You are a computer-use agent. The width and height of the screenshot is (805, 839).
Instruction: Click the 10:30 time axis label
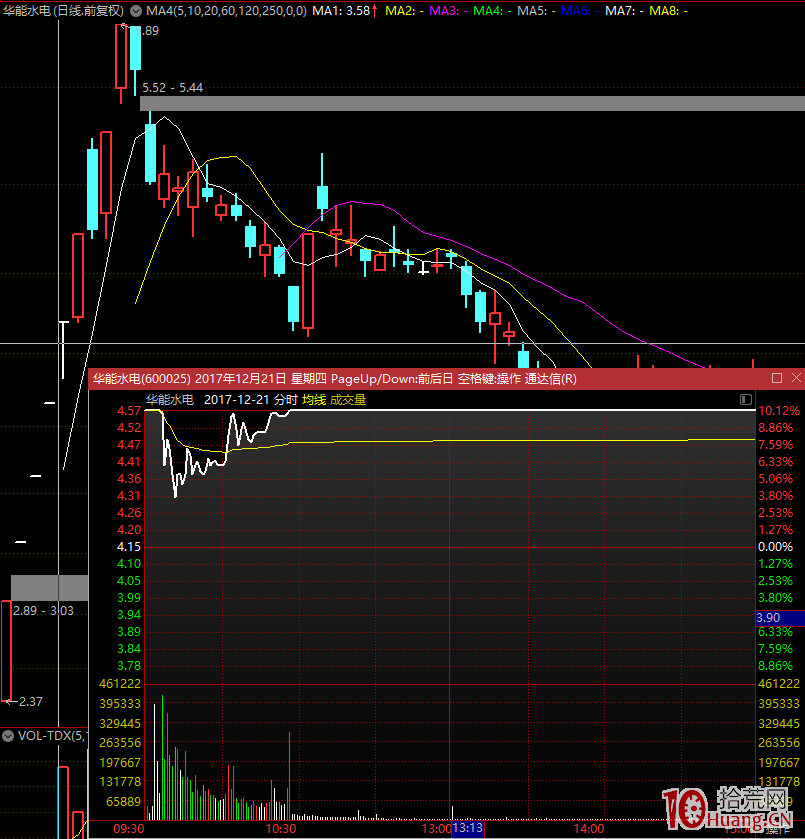(281, 829)
